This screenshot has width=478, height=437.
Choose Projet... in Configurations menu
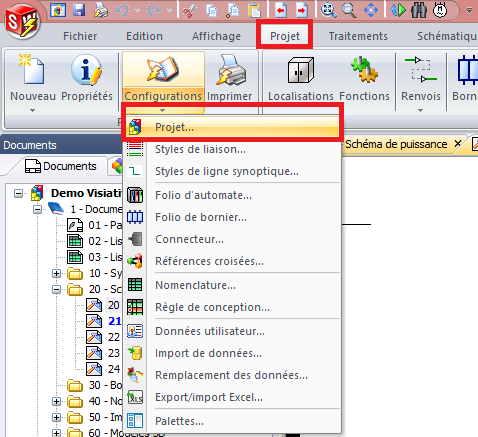(232, 127)
